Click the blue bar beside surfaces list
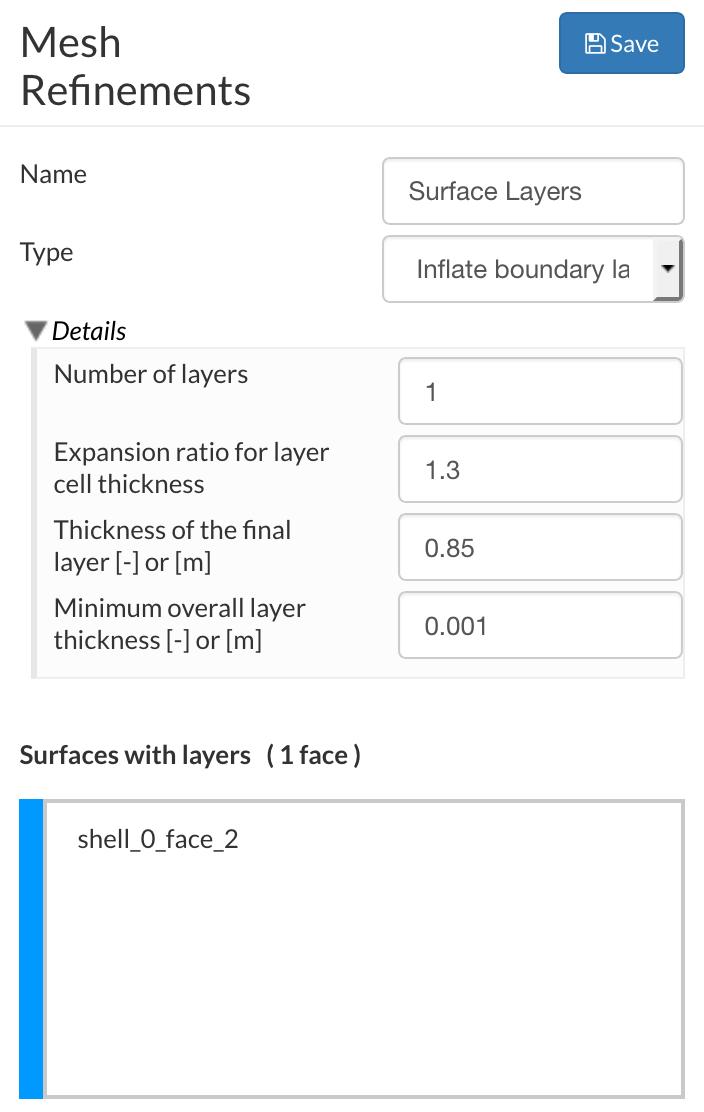This screenshot has height=1112, width=704. [x=31, y=948]
